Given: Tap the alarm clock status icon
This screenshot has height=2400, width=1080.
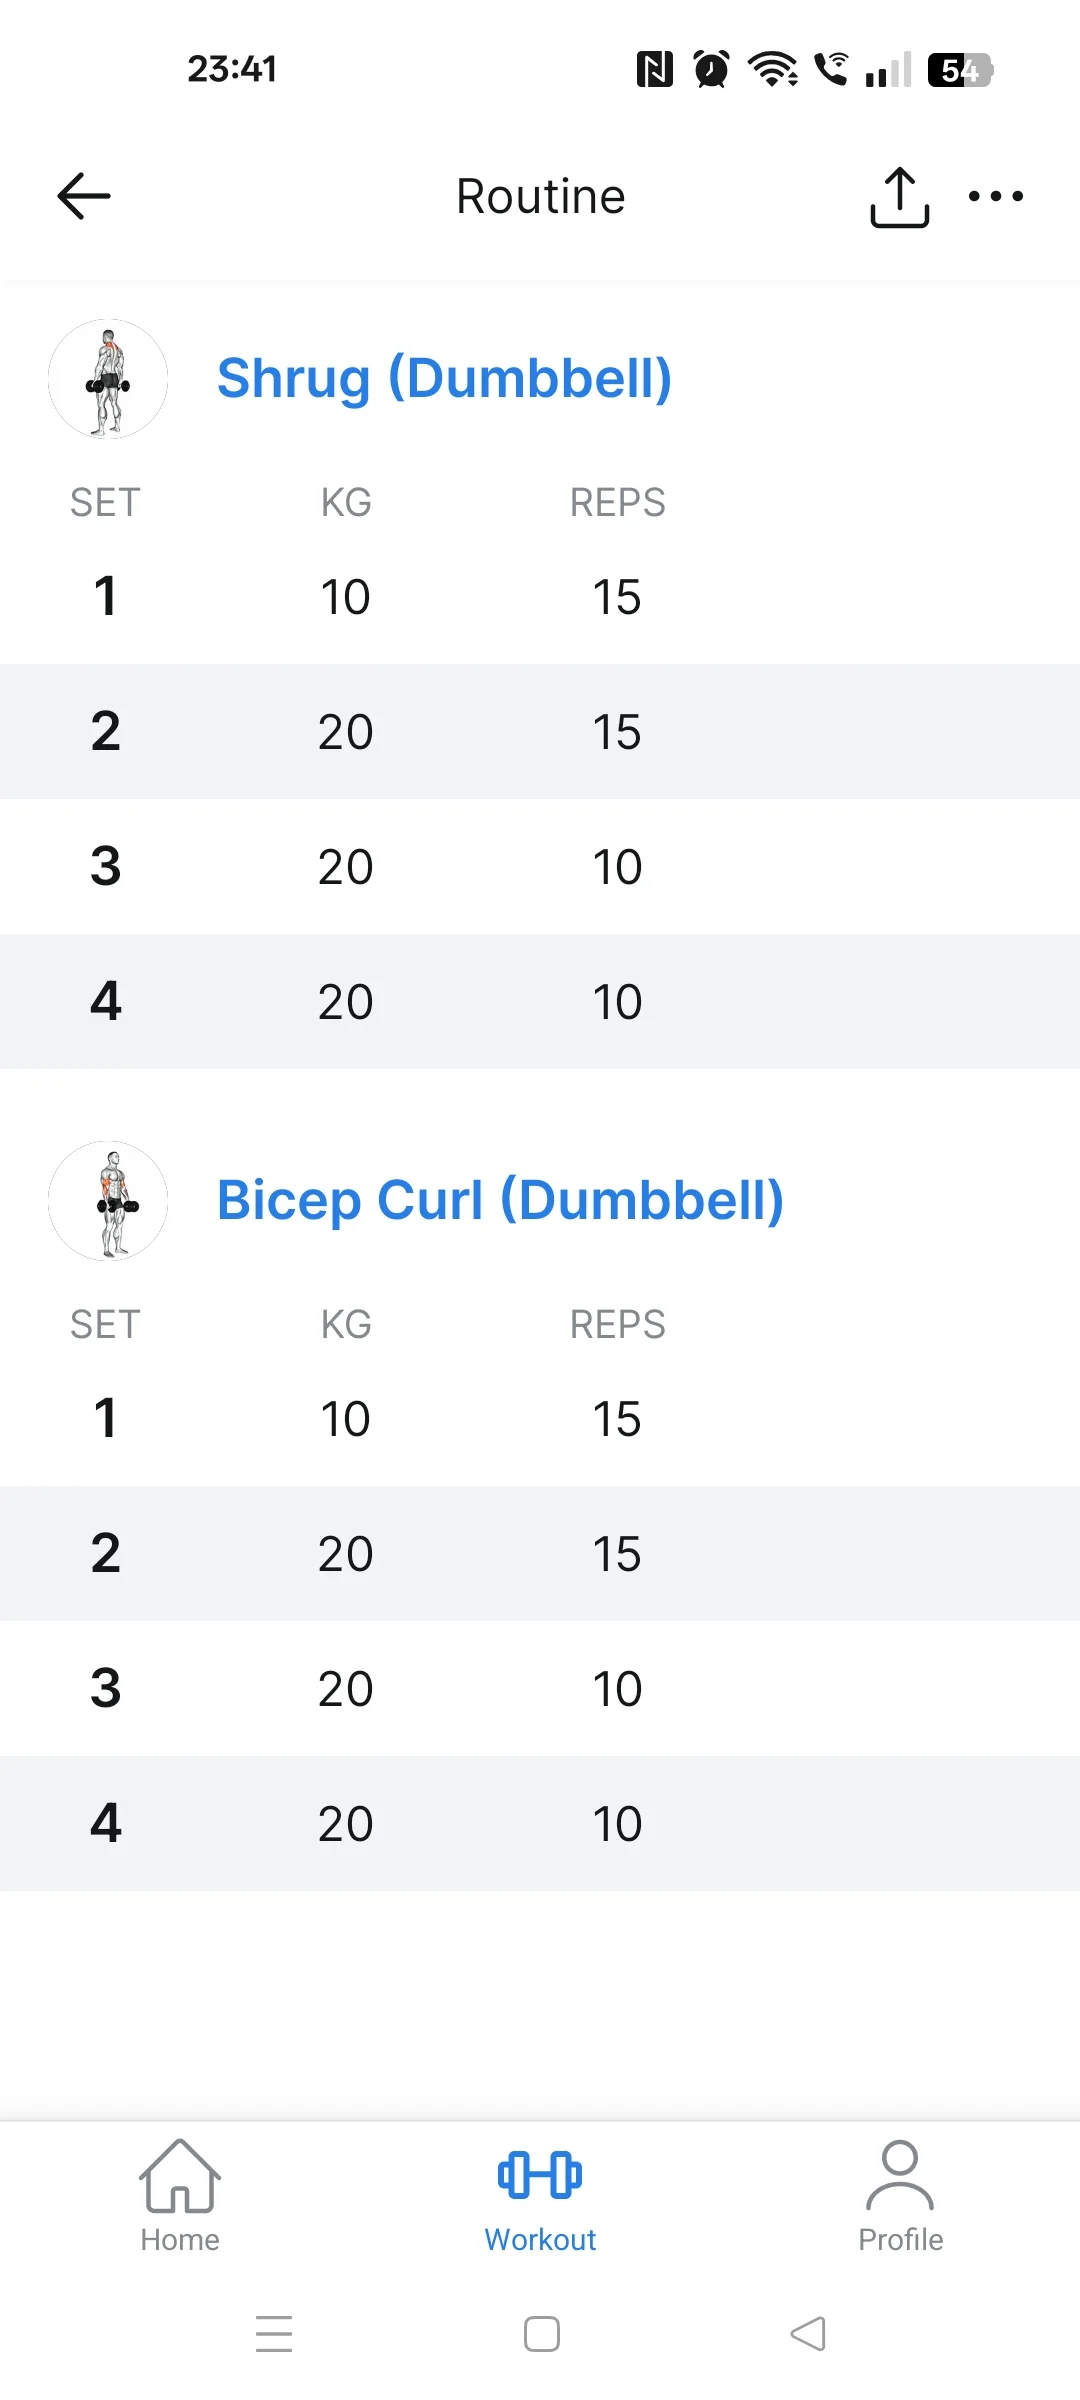Looking at the screenshot, I should (711, 69).
